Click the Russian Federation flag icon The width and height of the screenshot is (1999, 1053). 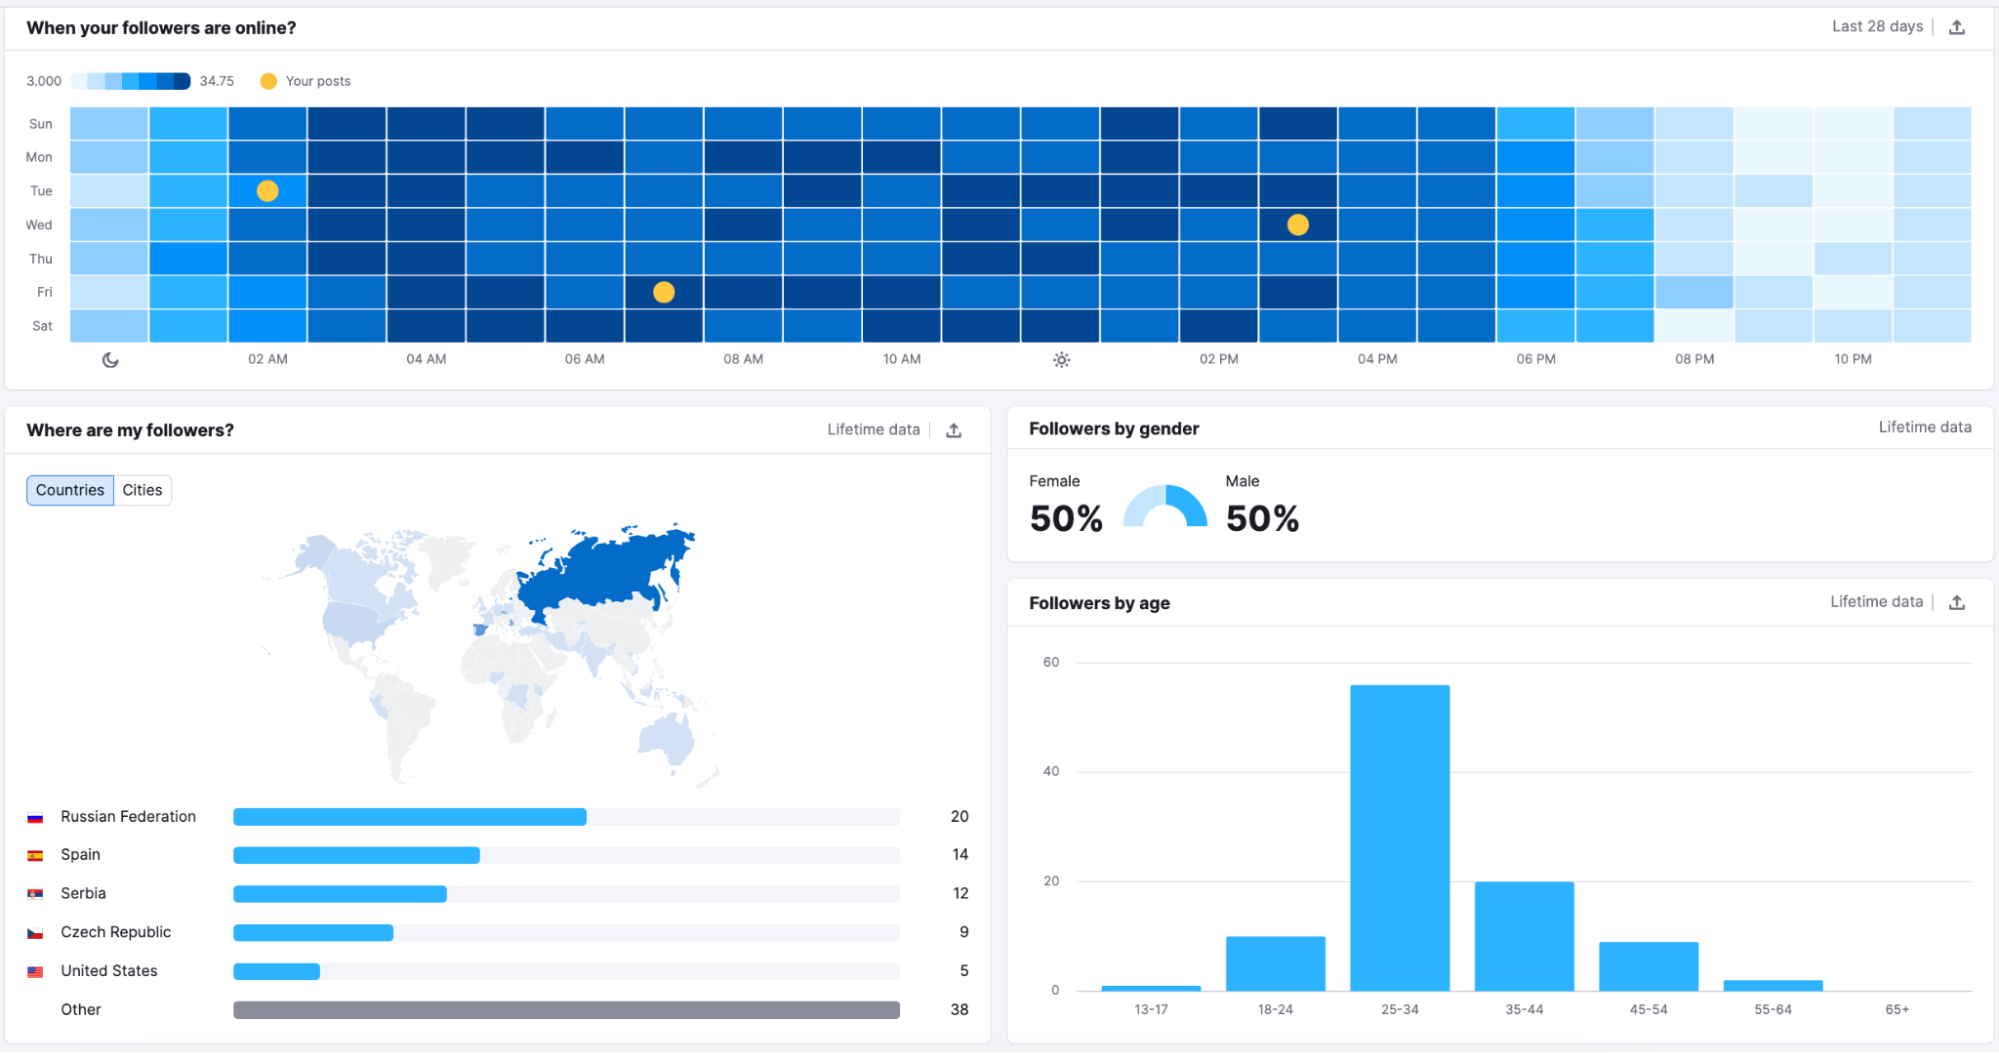[x=35, y=818]
